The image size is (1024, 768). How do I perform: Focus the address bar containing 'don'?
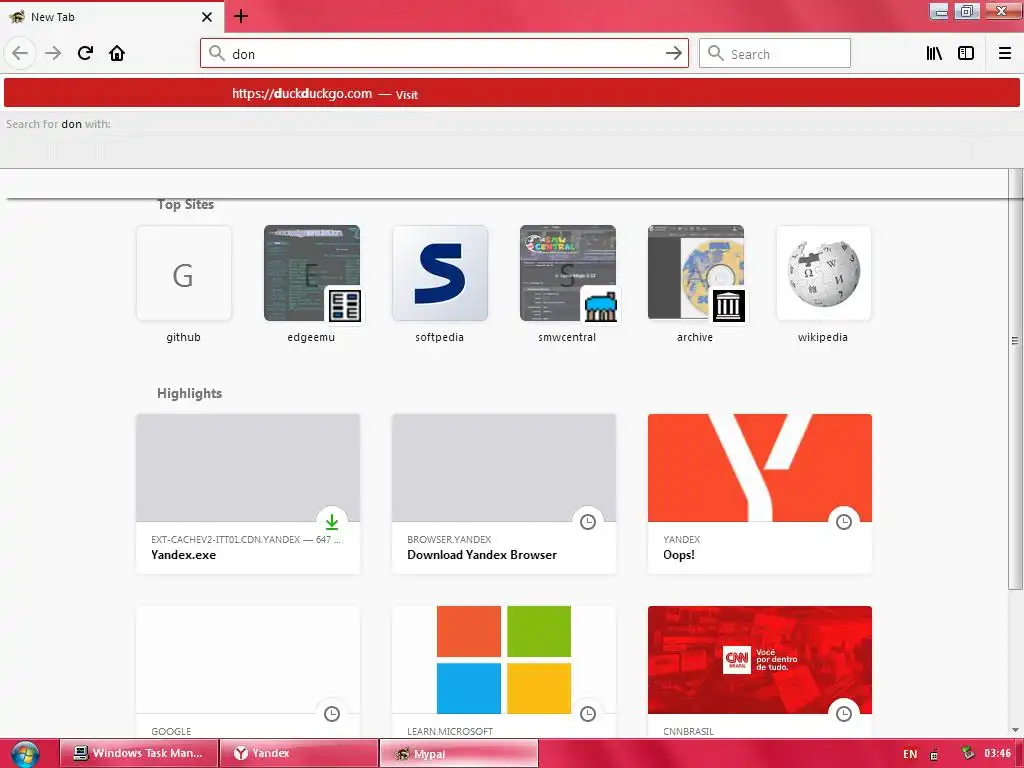pyautogui.click(x=444, y=54)
